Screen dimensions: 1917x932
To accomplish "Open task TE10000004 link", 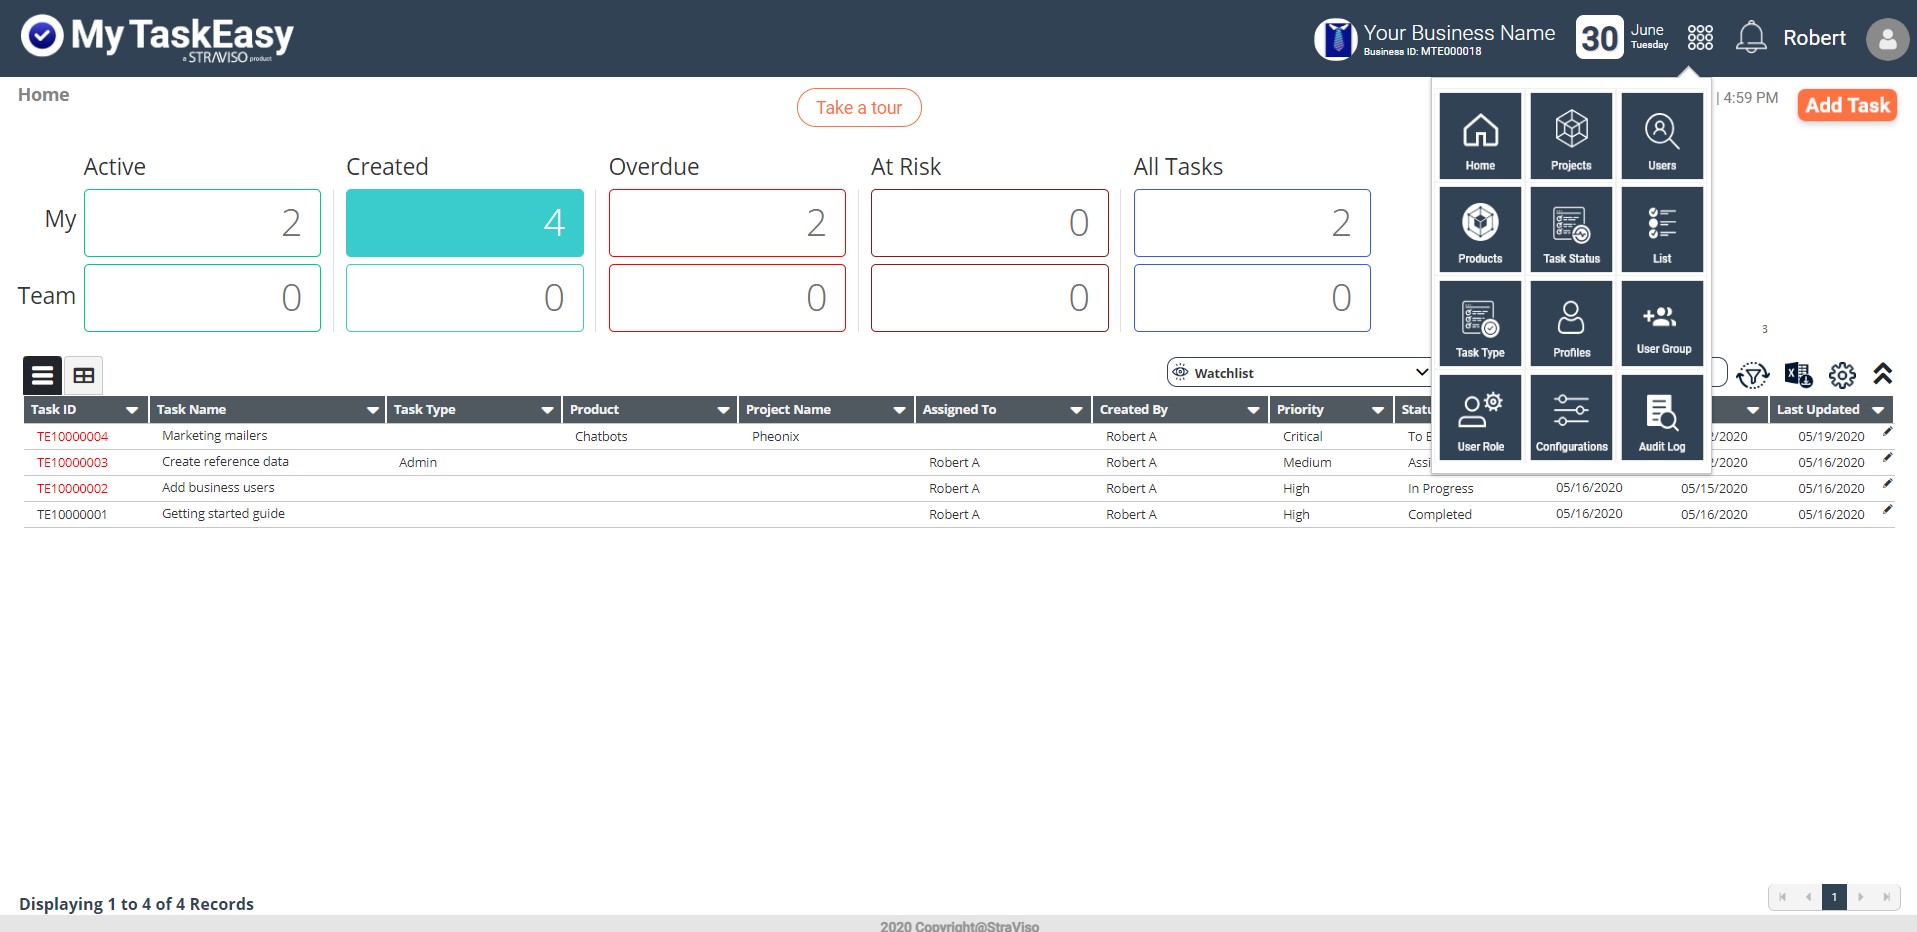I will (x=72, y=437).
